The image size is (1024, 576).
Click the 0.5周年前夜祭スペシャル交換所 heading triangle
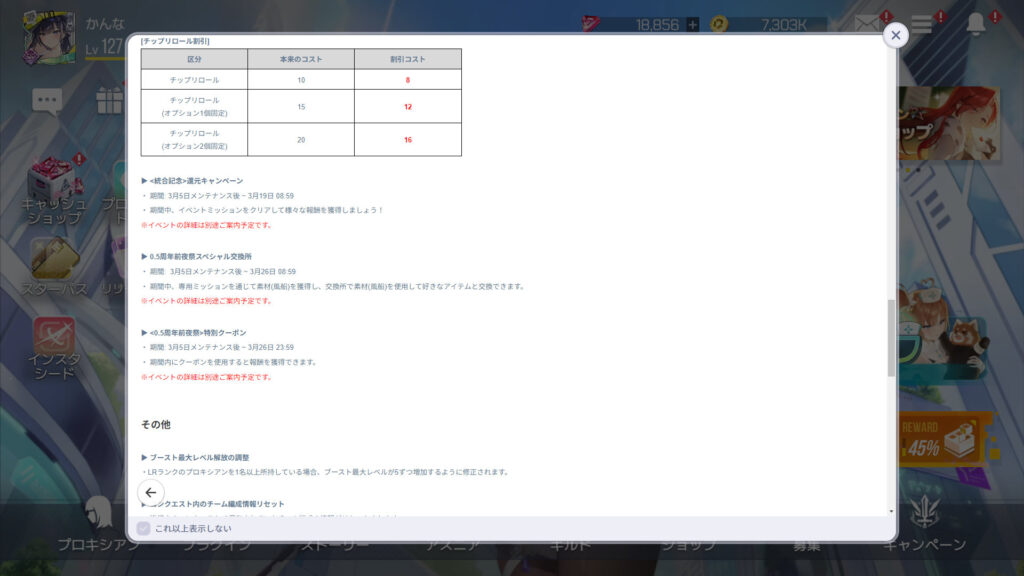145,257
